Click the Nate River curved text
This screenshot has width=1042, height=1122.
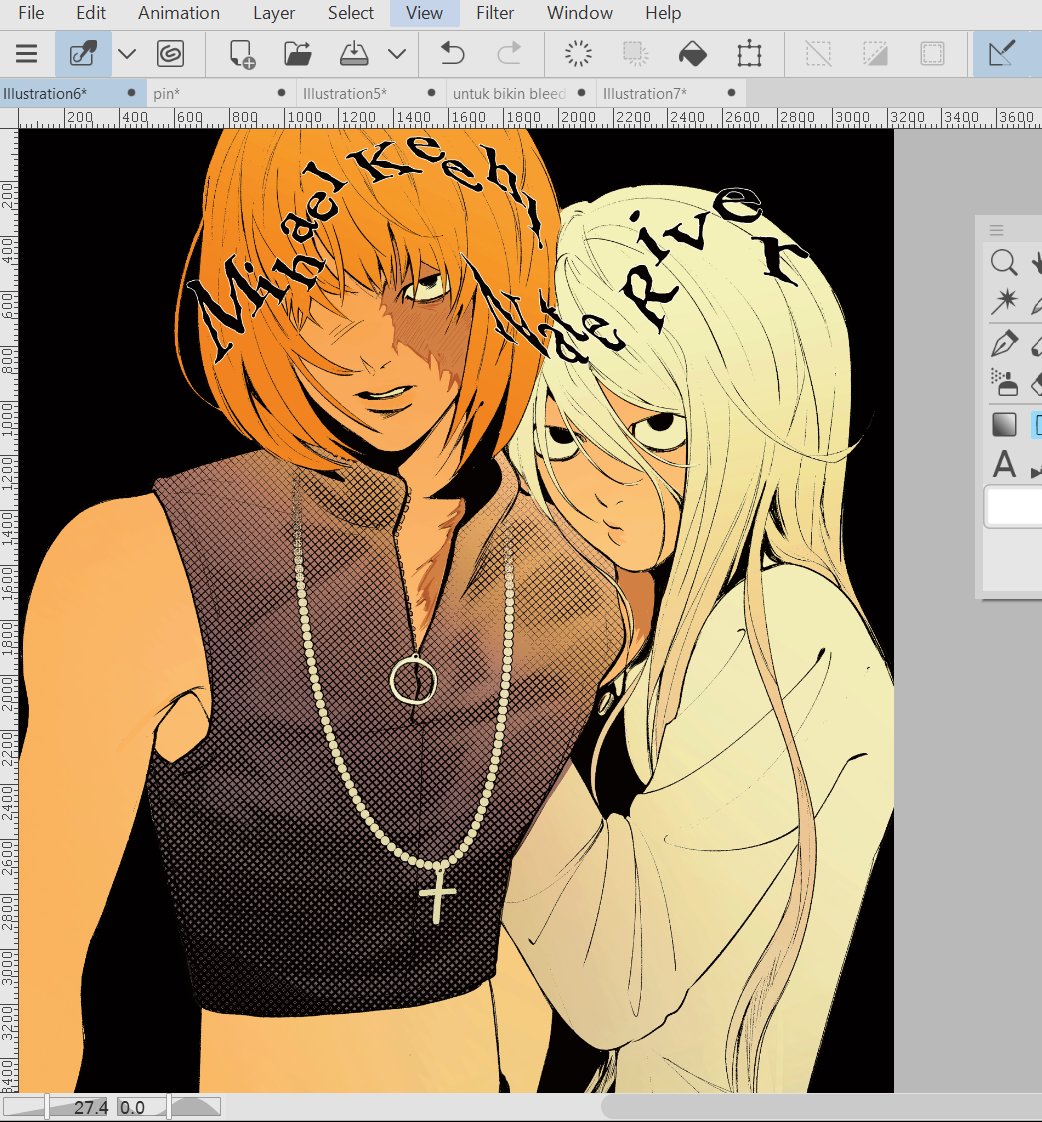(637, 275)
